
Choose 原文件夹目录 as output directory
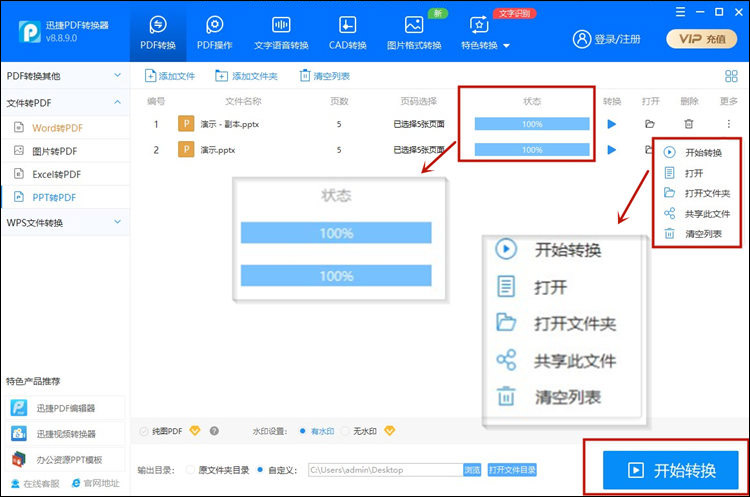pos(190,470)
